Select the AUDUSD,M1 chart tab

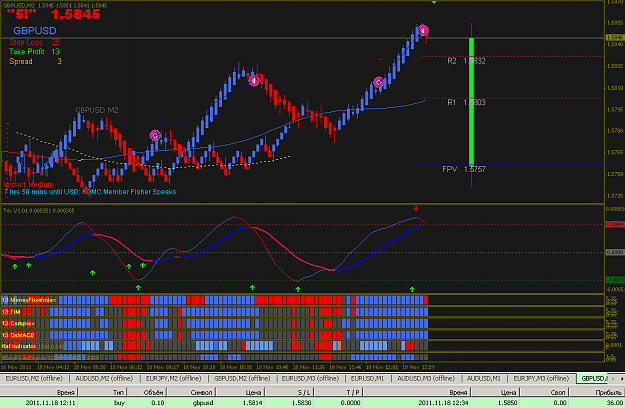point(483,378)
